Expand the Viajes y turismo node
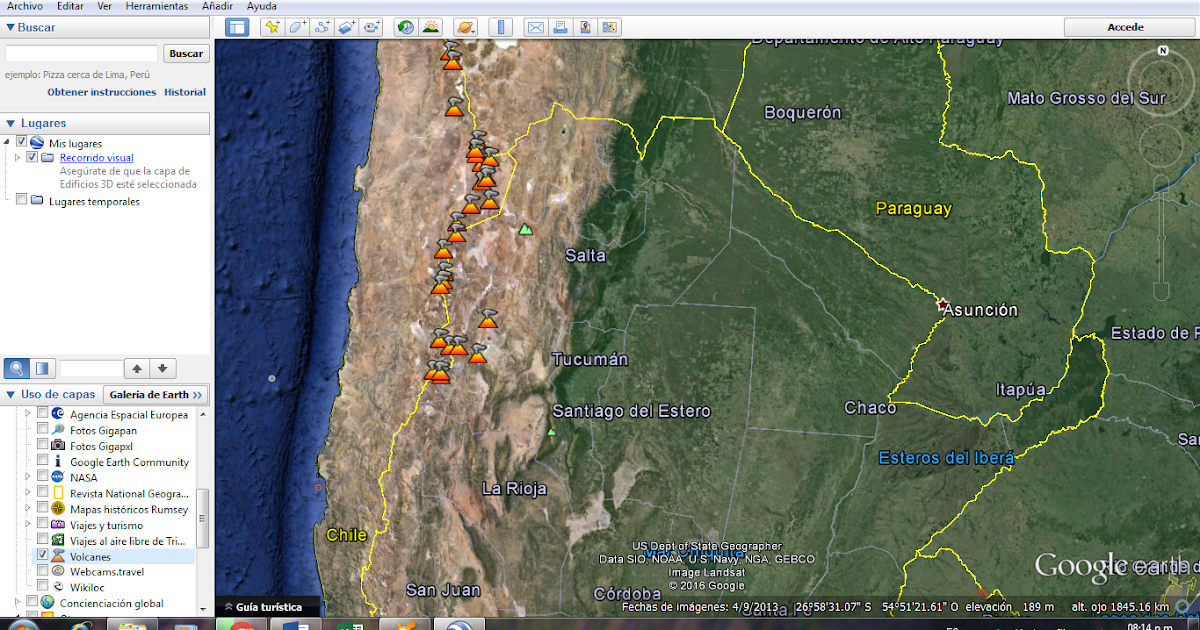This screenshot has height=630, width=1200. (x=28, y=524)
